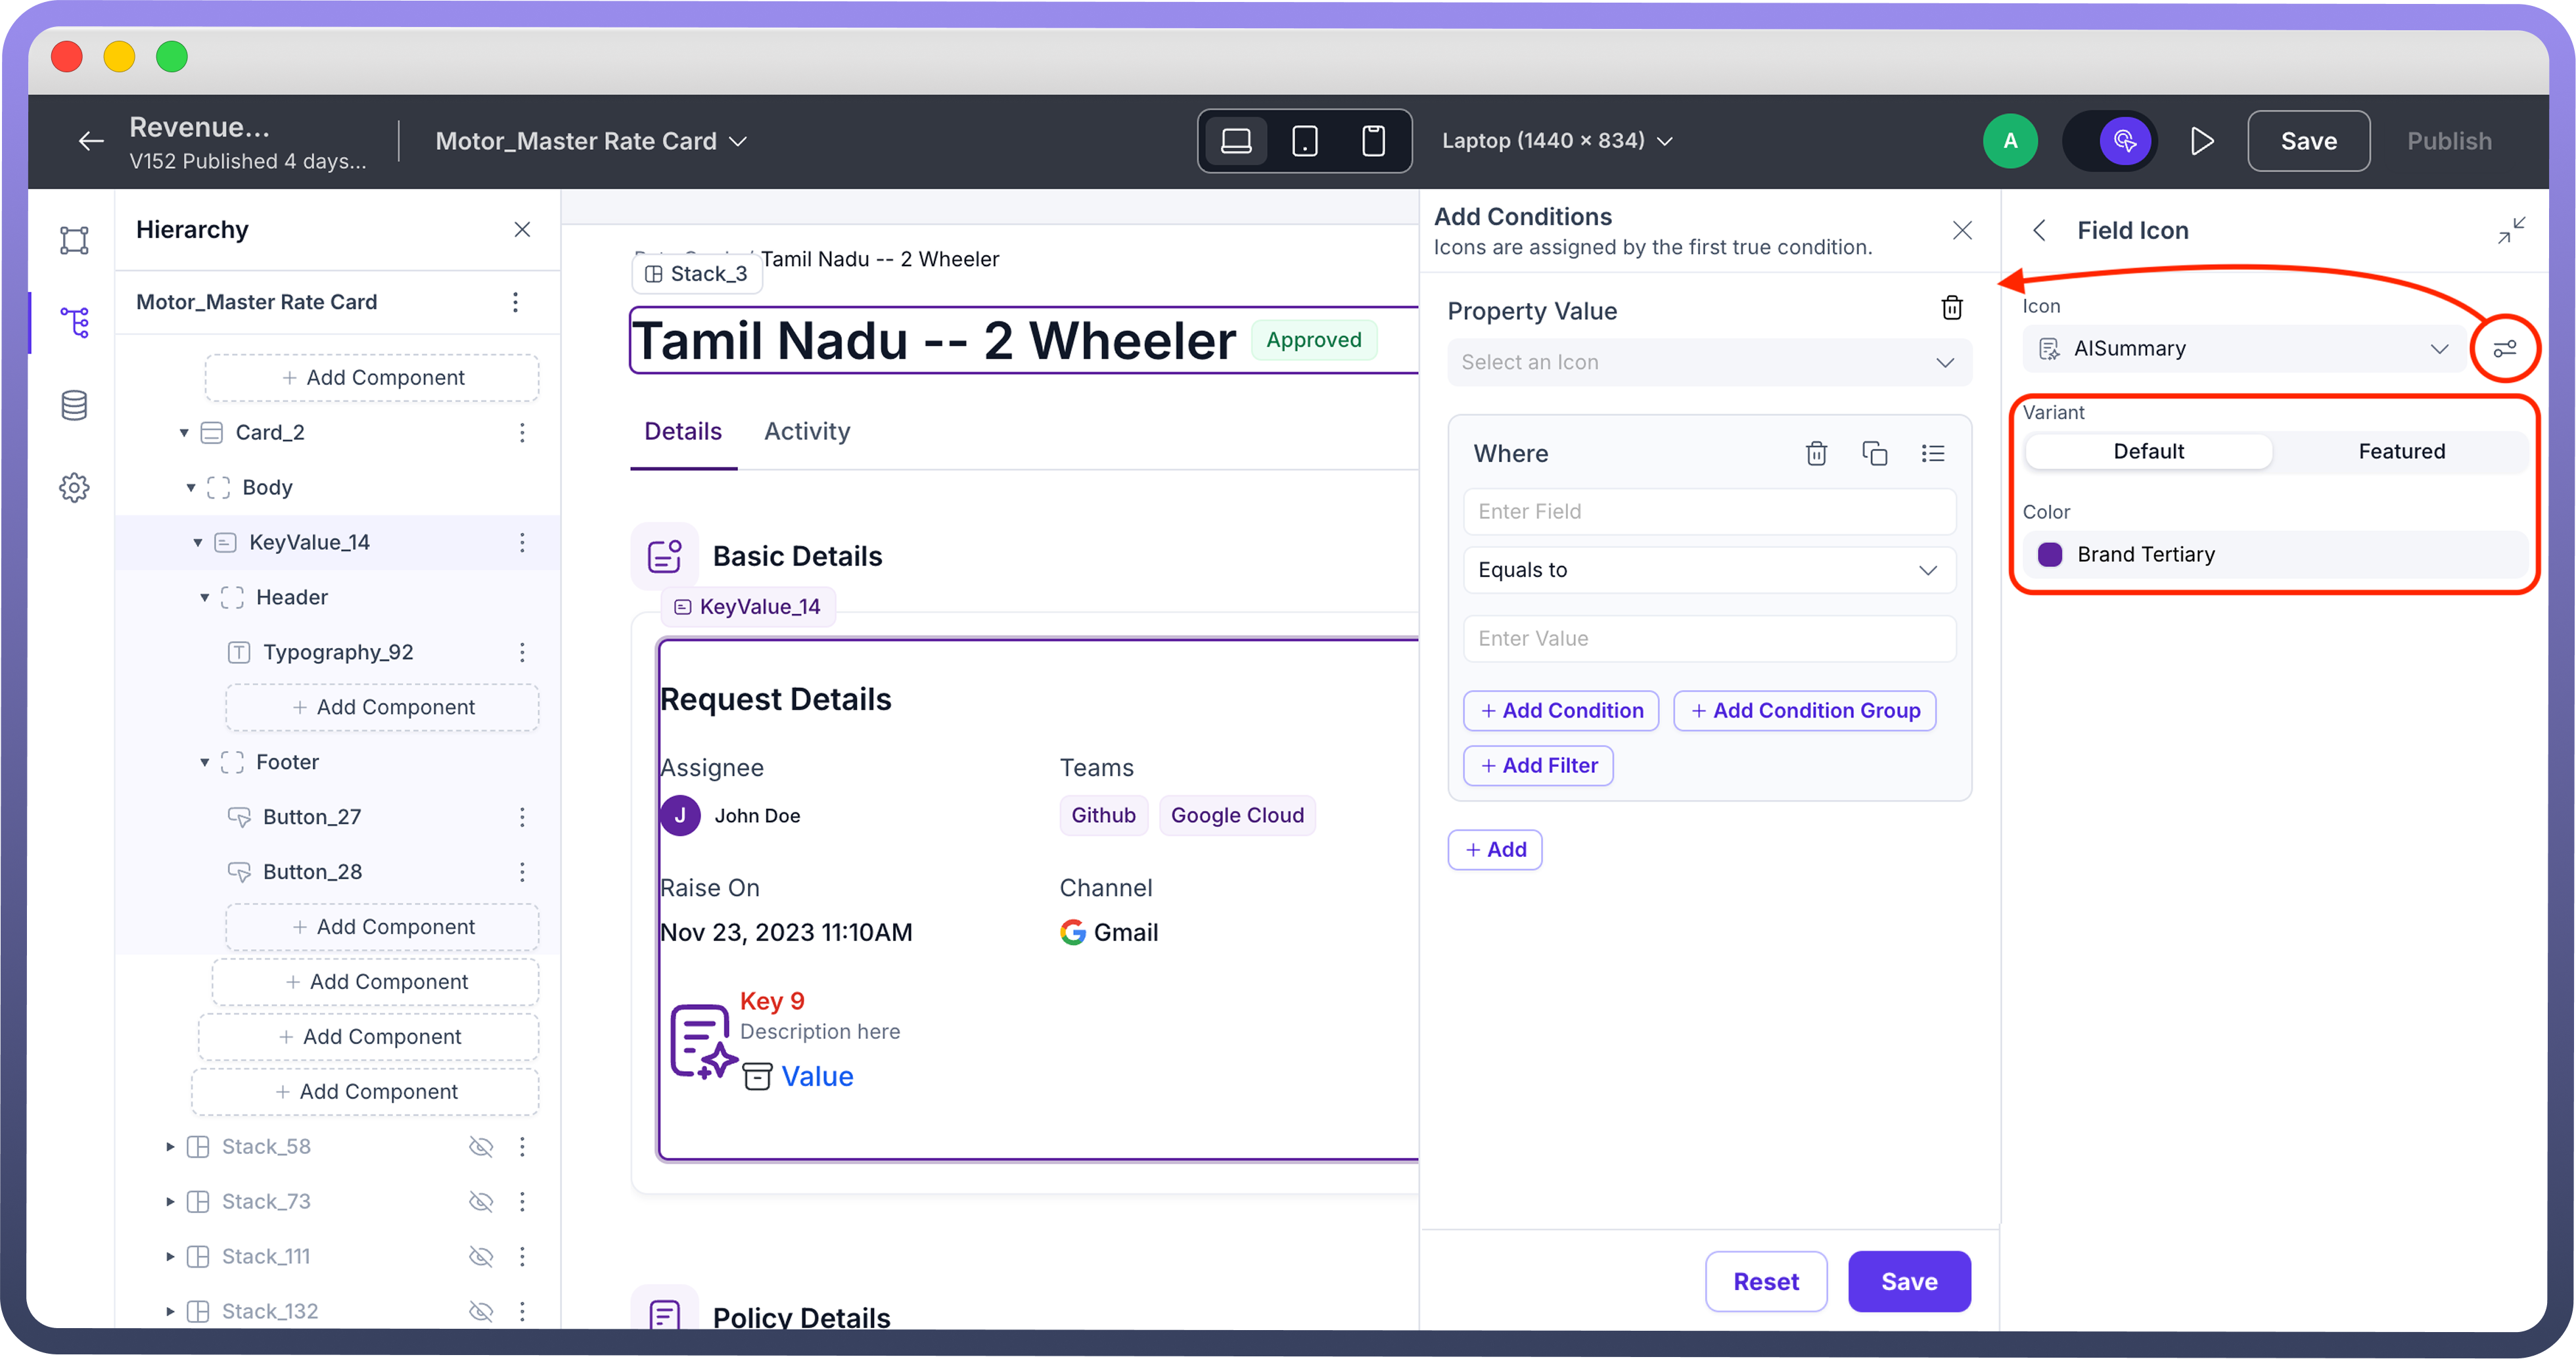Show the hidden Stack_111 layer
This screenshot has height=1359, width=2576.
pyautogui.click(x=481, y=1256)
